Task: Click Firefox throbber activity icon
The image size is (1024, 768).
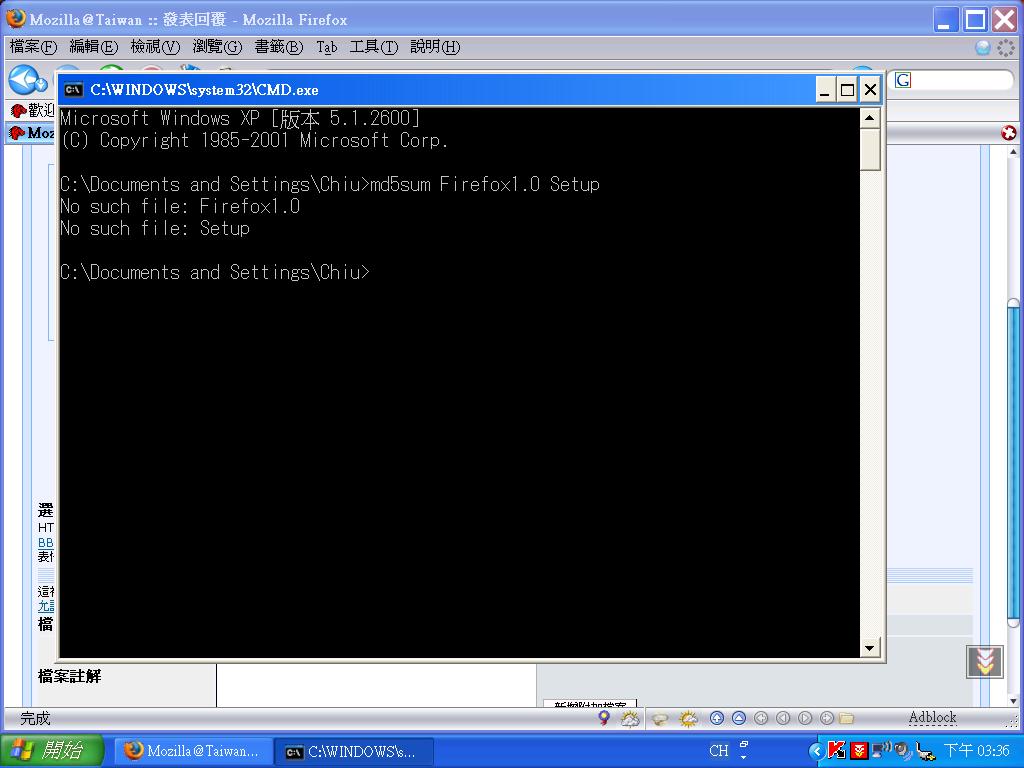Action: click(1006, 47)
